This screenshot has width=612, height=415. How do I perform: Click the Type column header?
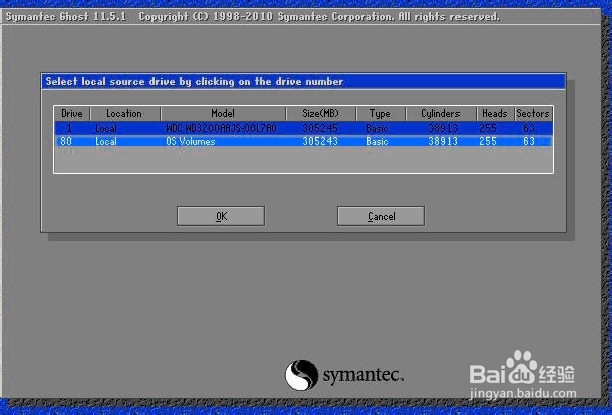tap(380, 113)
